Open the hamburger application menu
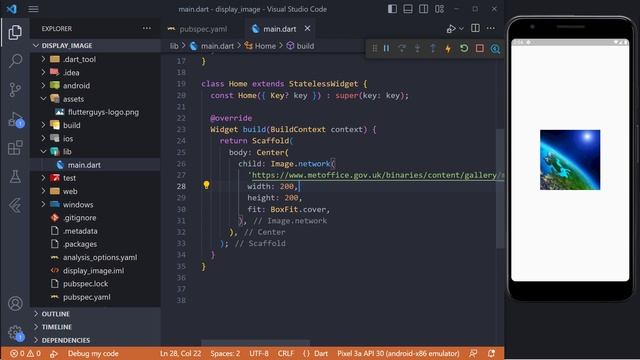Screen dimensions: 640x360 click(x=33, y=9)
